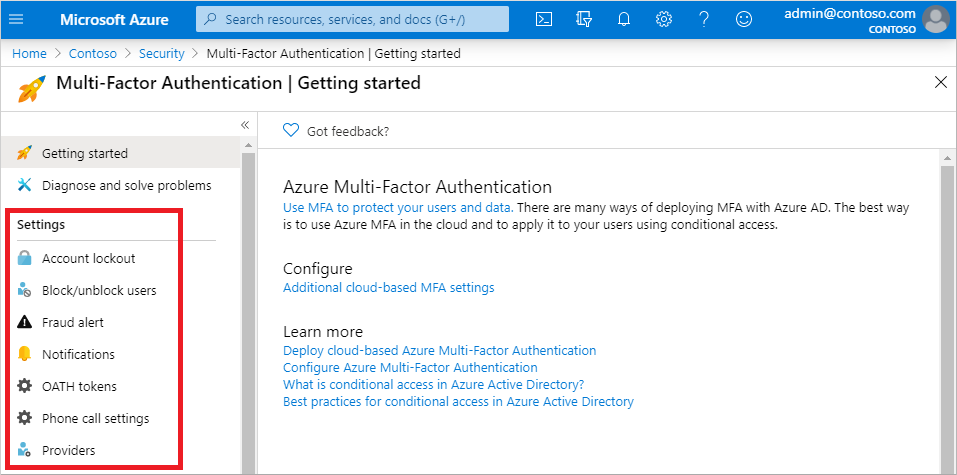Select Notifications in Settings menu
This screenshot has width=957, height=475.
[78, 355]
